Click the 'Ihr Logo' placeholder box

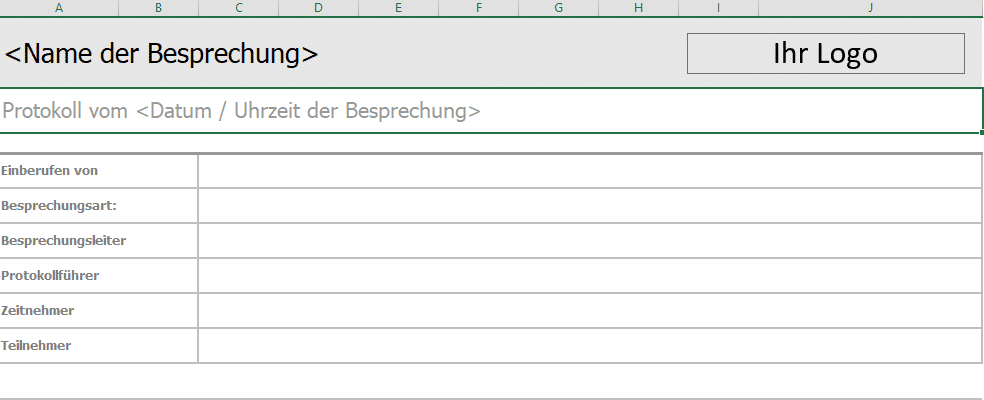point(825,54)
